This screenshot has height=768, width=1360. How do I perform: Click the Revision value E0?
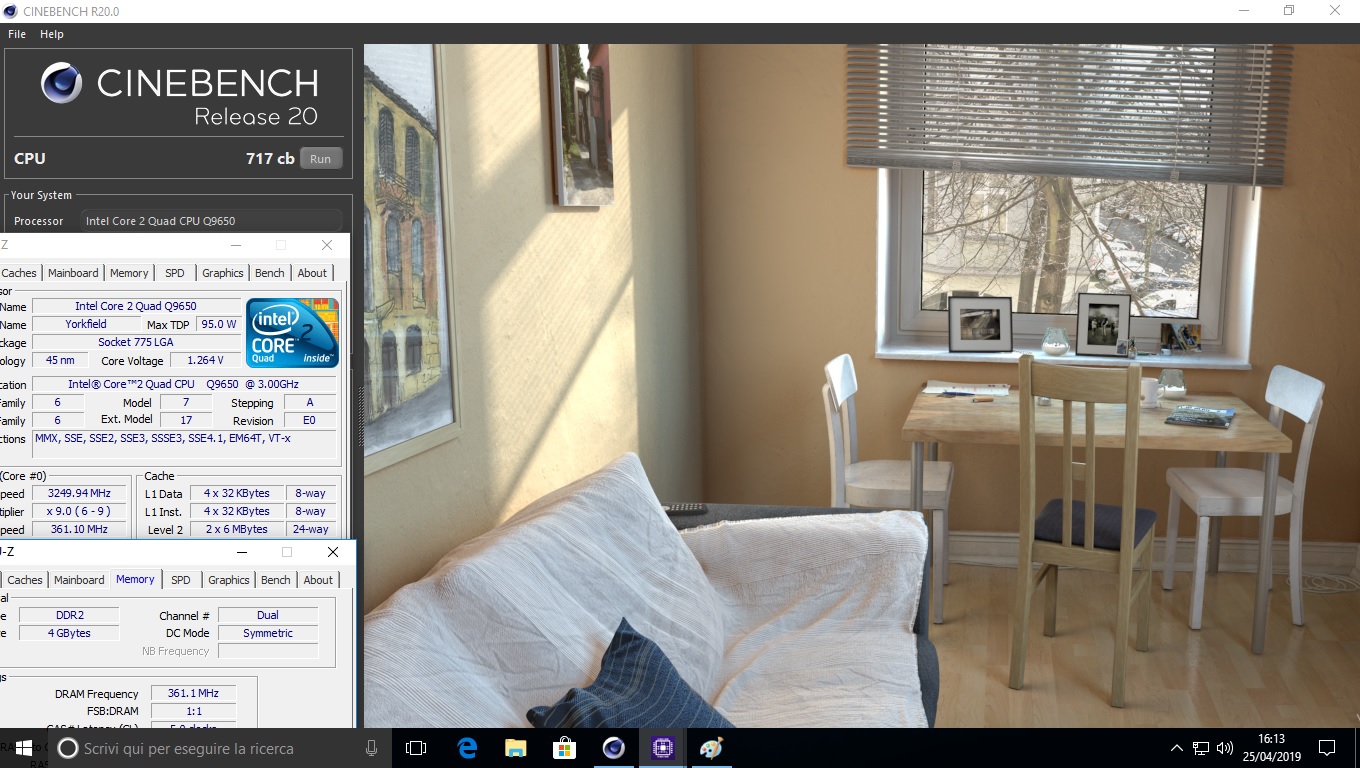tap(310, 420)
